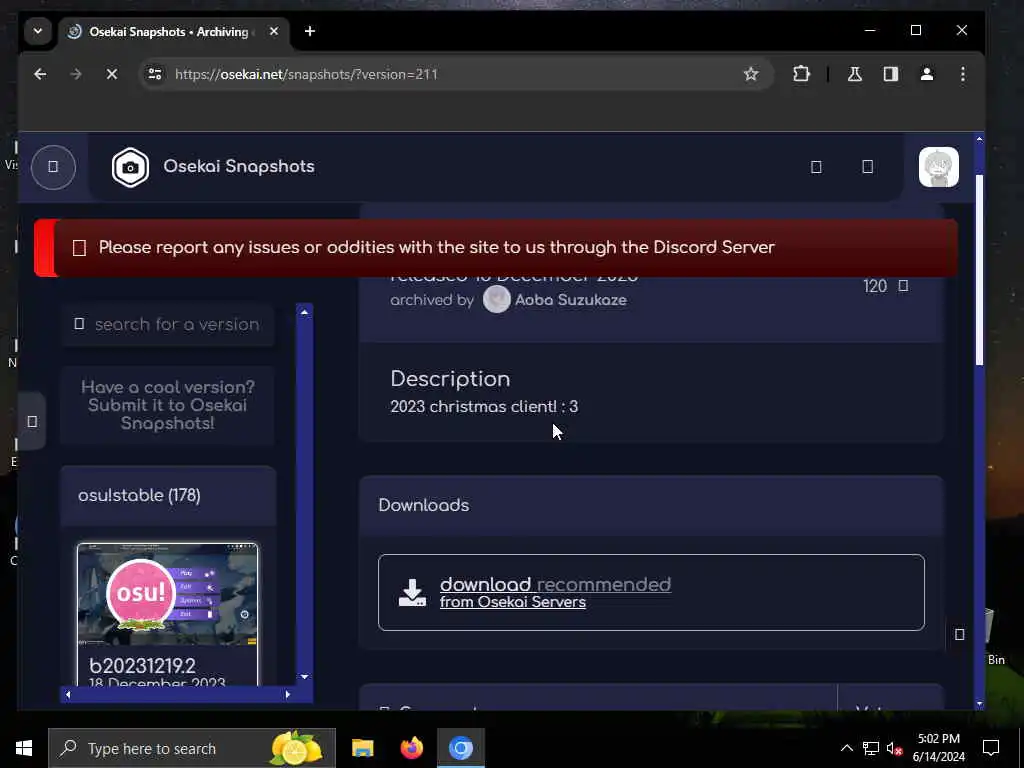Image resolution: width=1024 pixels, height=768 pixels.
Task: Open the Chrome three-dot menu
Action: coord(963,74)
